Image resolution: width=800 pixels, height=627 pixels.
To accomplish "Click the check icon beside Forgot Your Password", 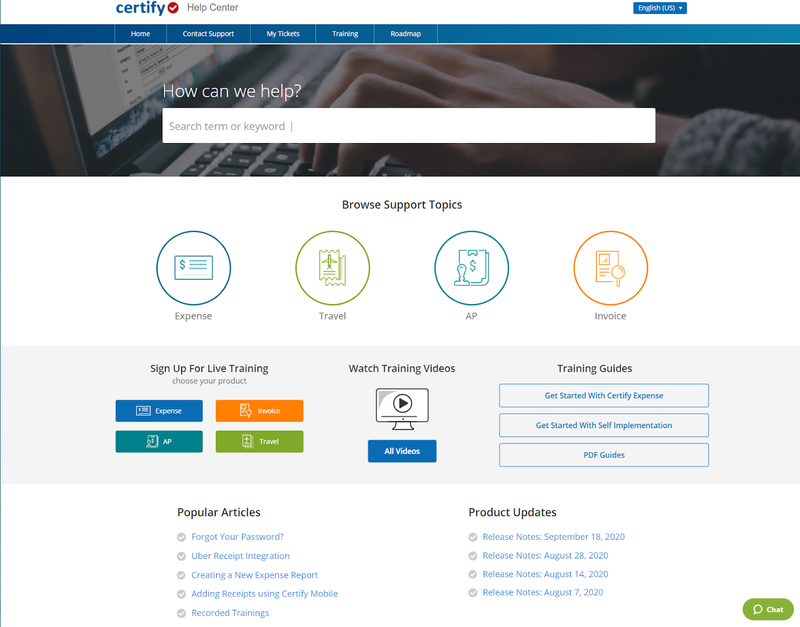I will 181,537.
